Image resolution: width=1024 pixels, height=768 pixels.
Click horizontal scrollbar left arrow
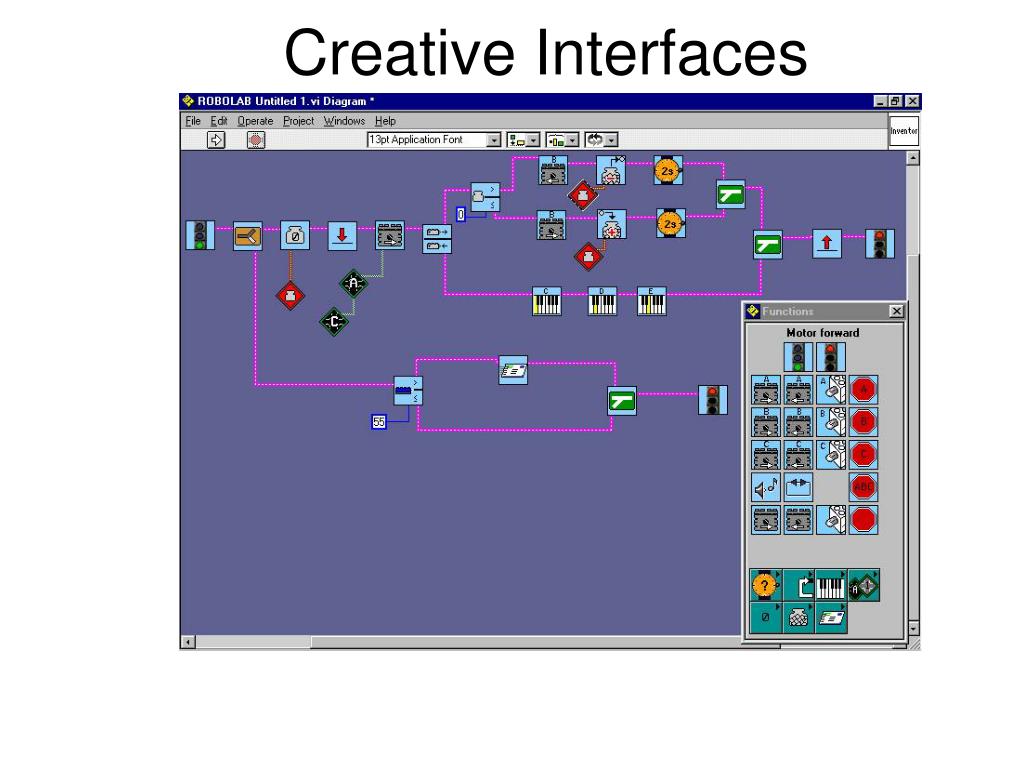pos(188,643)
